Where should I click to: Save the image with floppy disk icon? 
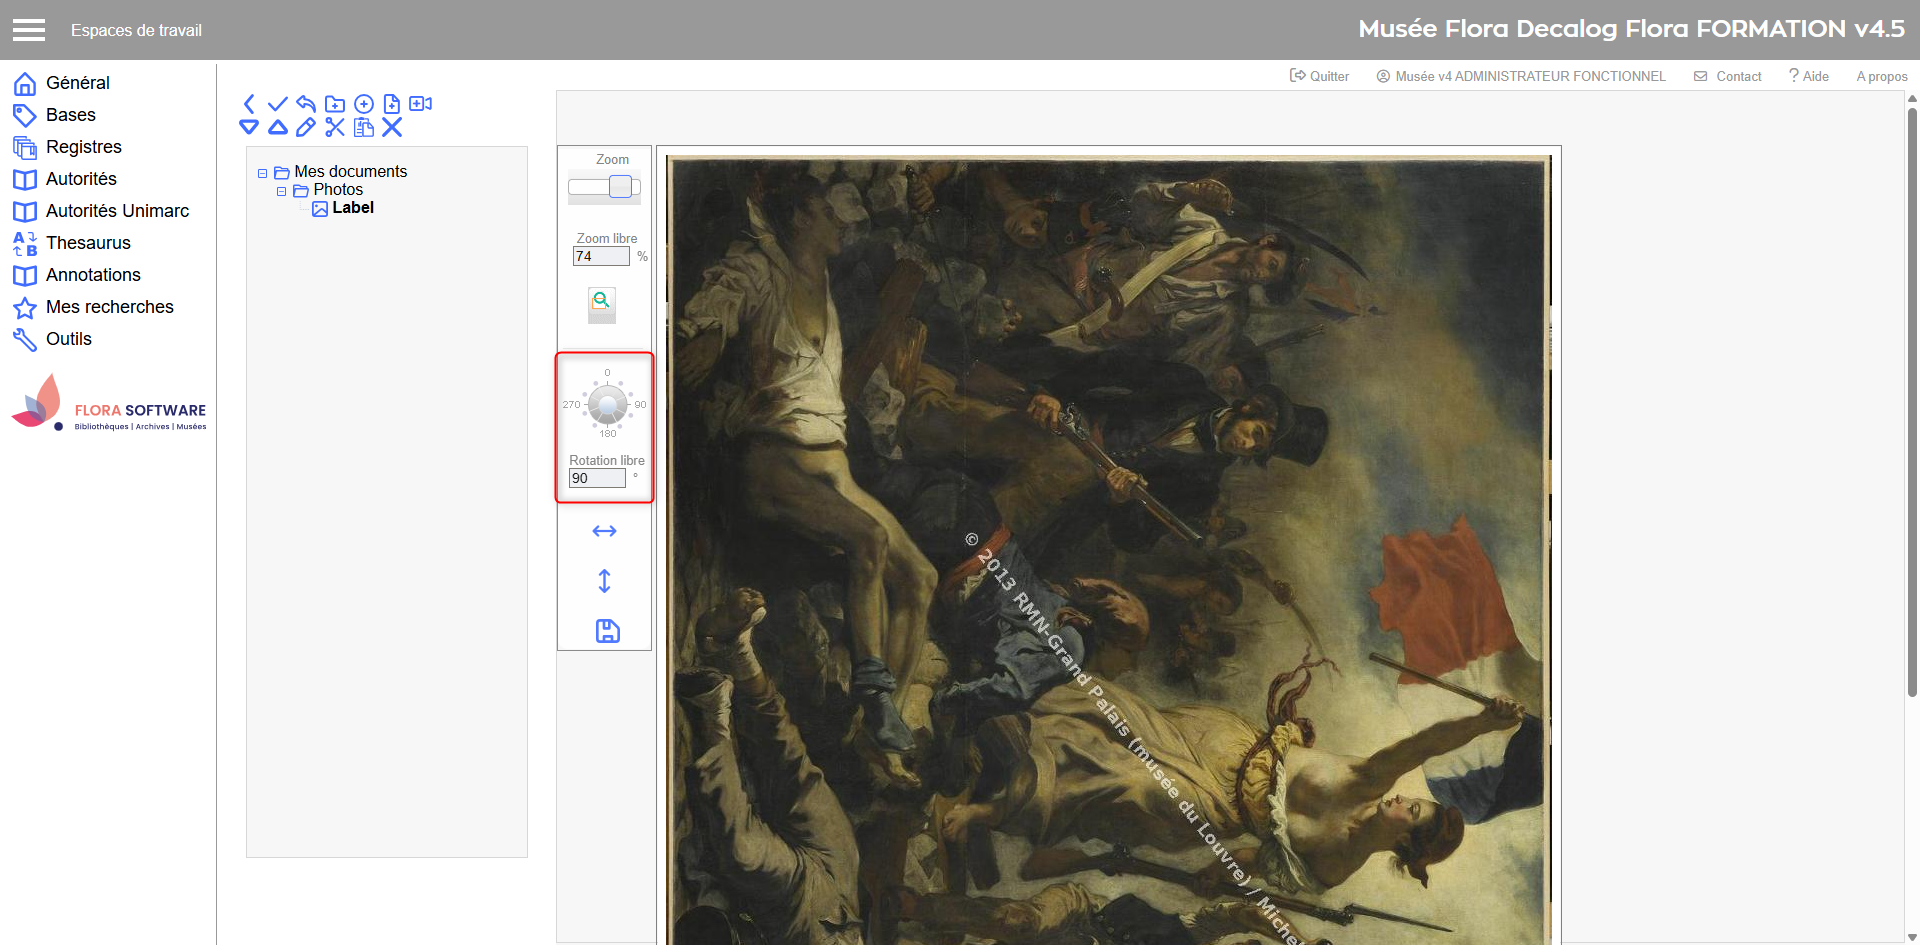coord(607,631)
